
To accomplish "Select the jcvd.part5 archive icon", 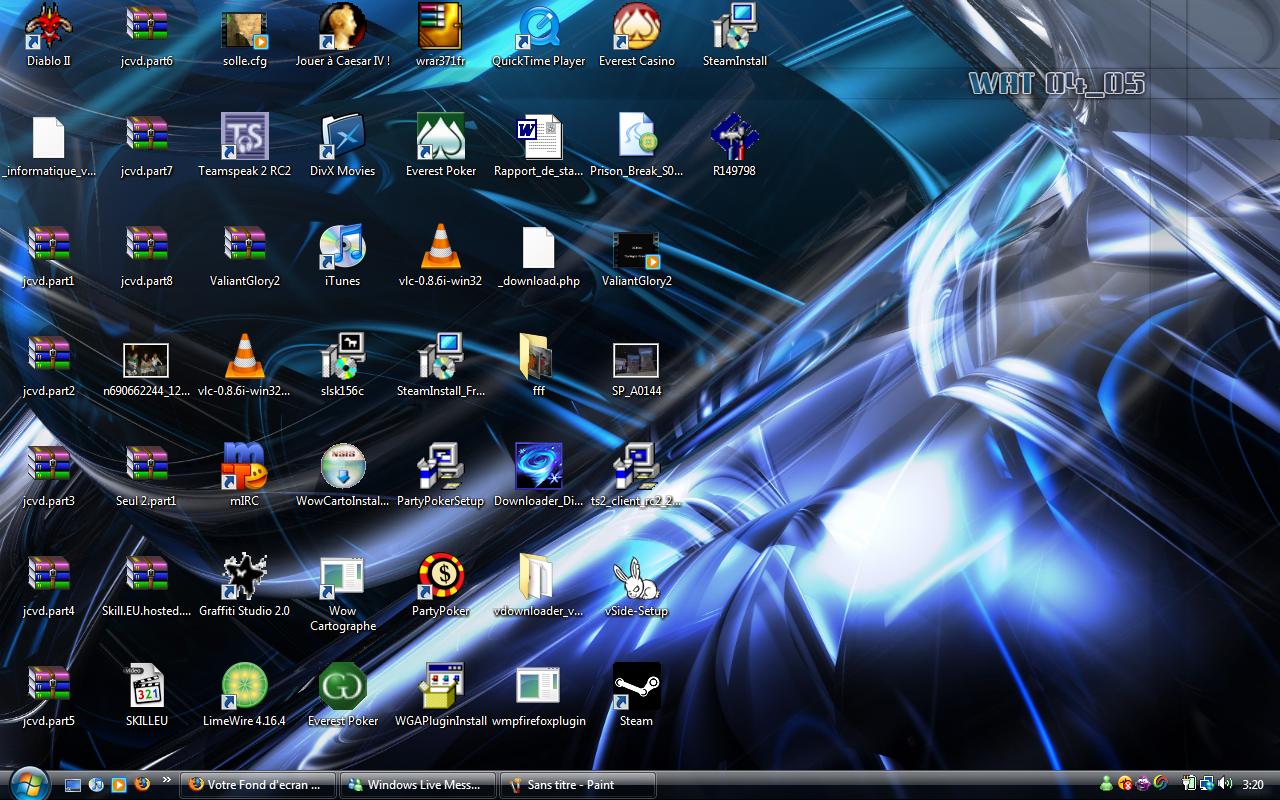I will pyautogui.click(x=48, y=687).
